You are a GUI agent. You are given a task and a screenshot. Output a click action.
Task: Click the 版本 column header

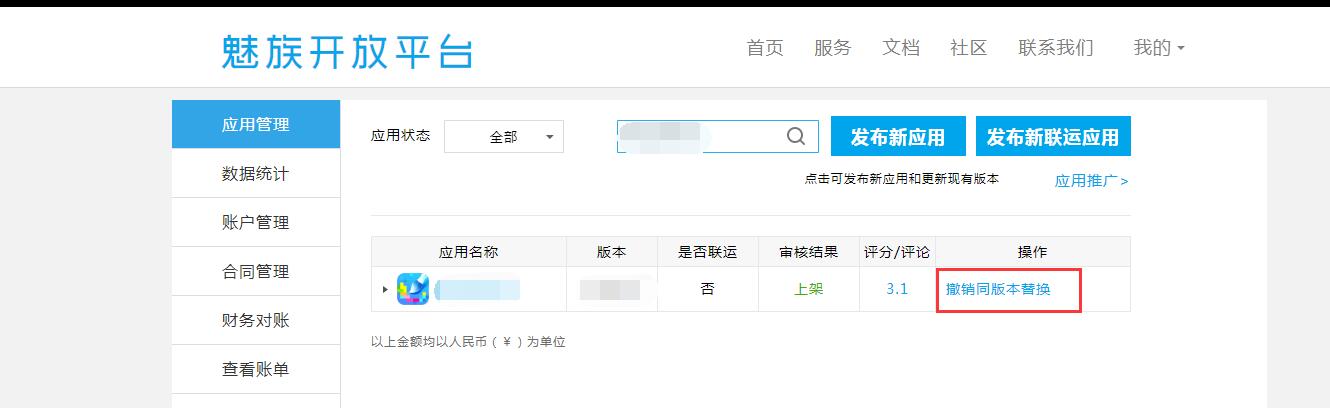[611, 252]
